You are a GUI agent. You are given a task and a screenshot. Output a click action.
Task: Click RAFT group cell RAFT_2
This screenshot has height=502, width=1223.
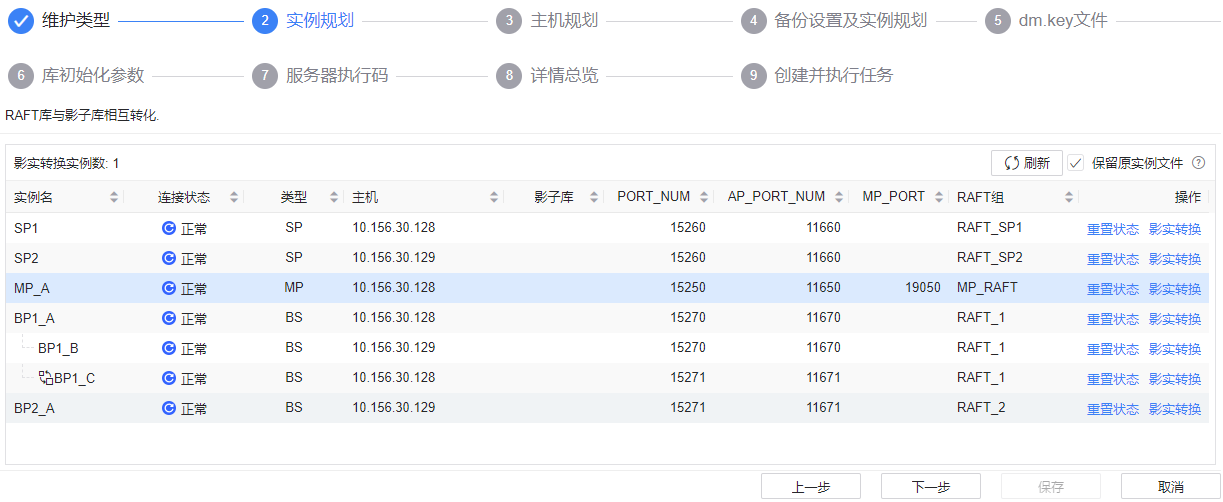981,408
